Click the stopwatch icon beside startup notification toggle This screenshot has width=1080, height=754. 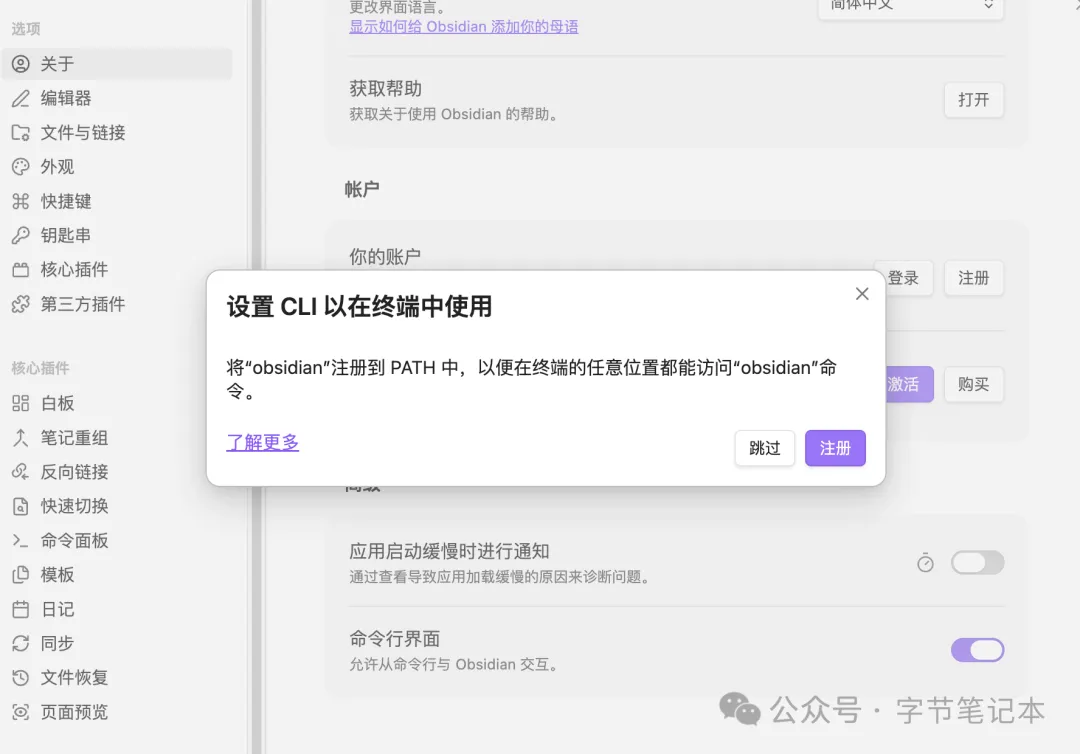pyautogui.click(x=925, y=563)
